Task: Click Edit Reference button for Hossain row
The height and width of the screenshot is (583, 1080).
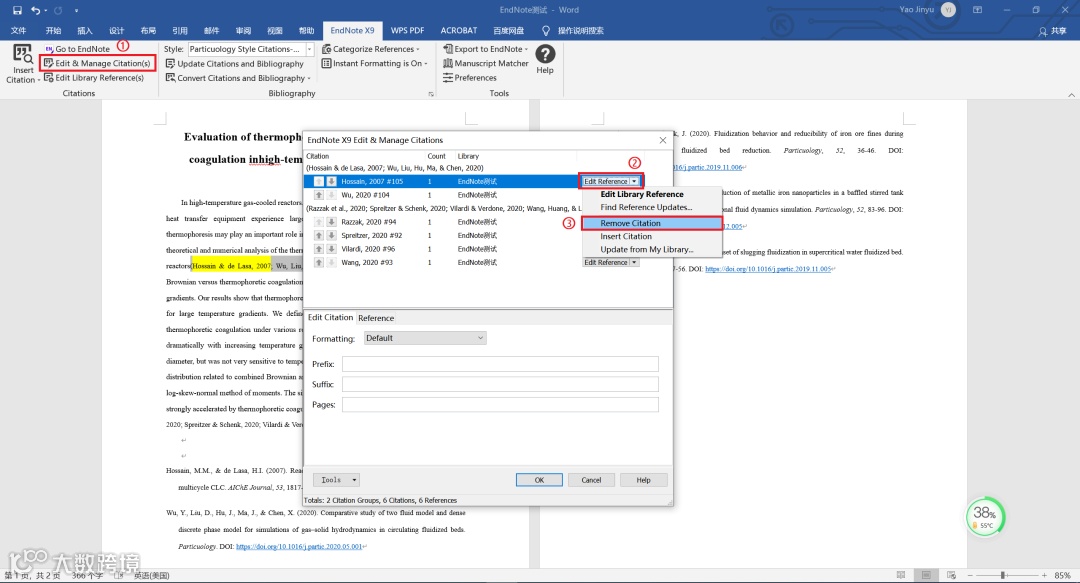Action: [x=606, y=181]
